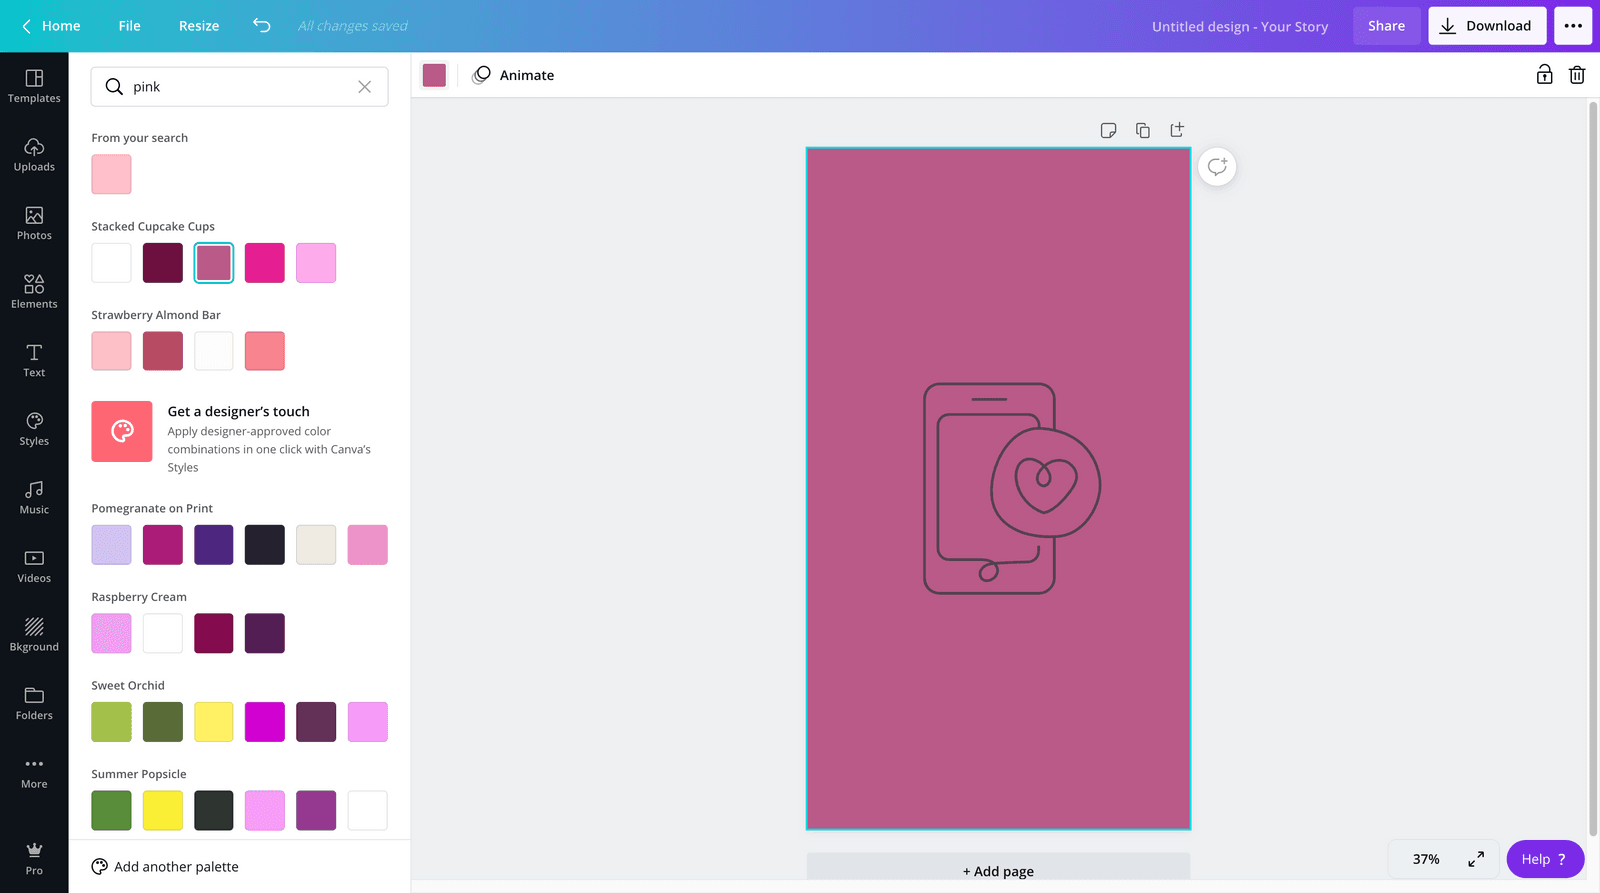Toggle the lock icon in toolbar
The image size is (1600, 893).
pos(1544,75)
